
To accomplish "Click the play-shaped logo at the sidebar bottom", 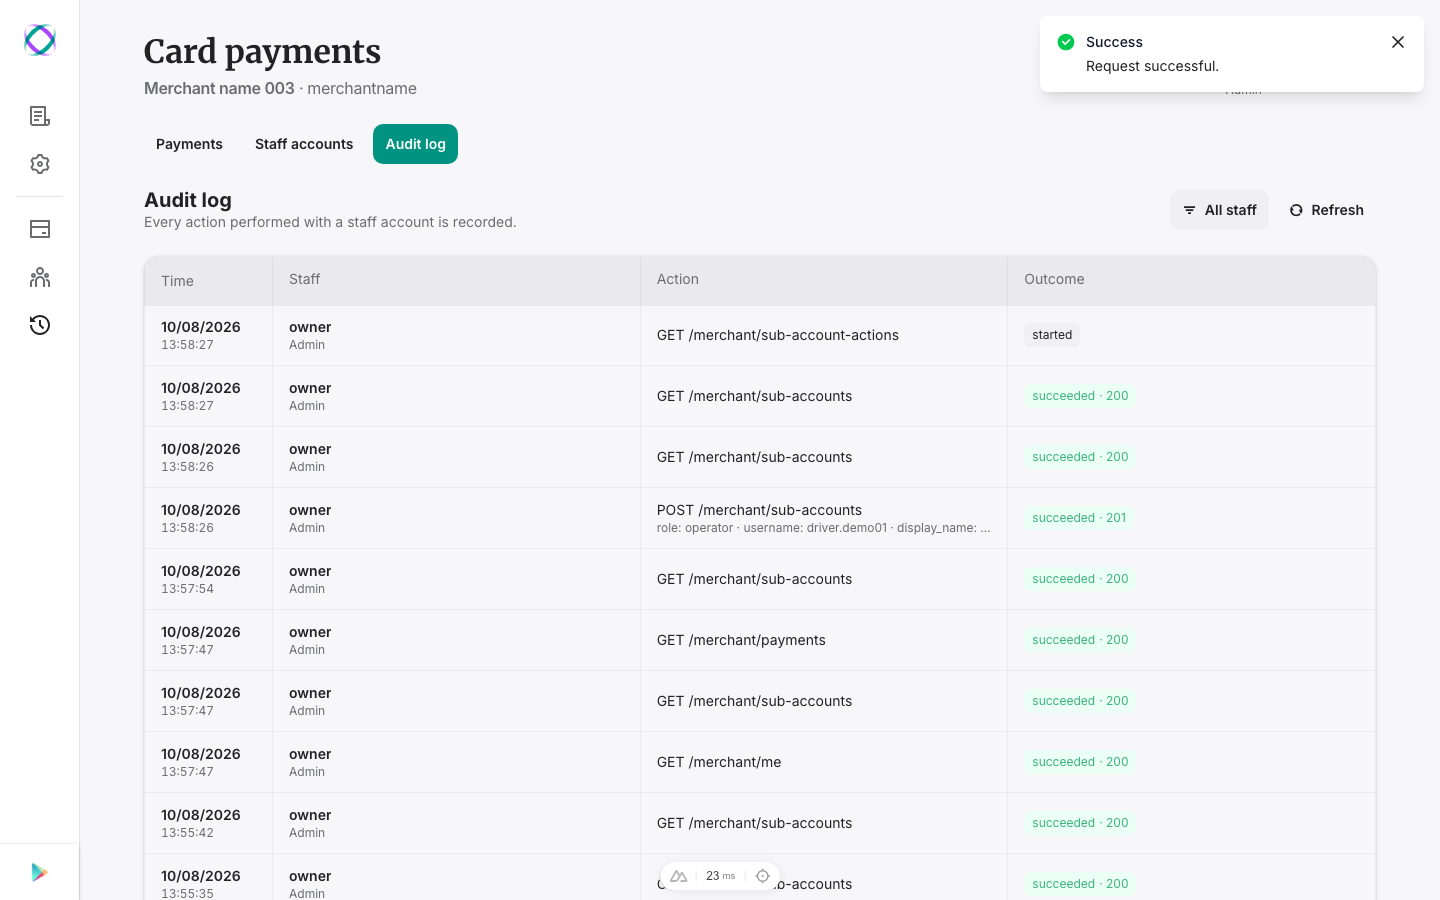I will coord(39,872).
